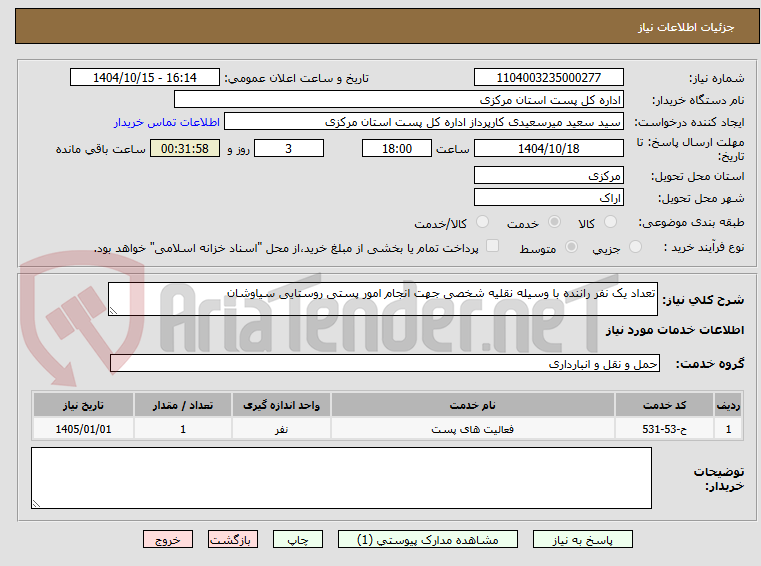Toggle the Islamic treasury bonds payment checkbox
Screen dimensions: 761x566
[x=493, y=246]
